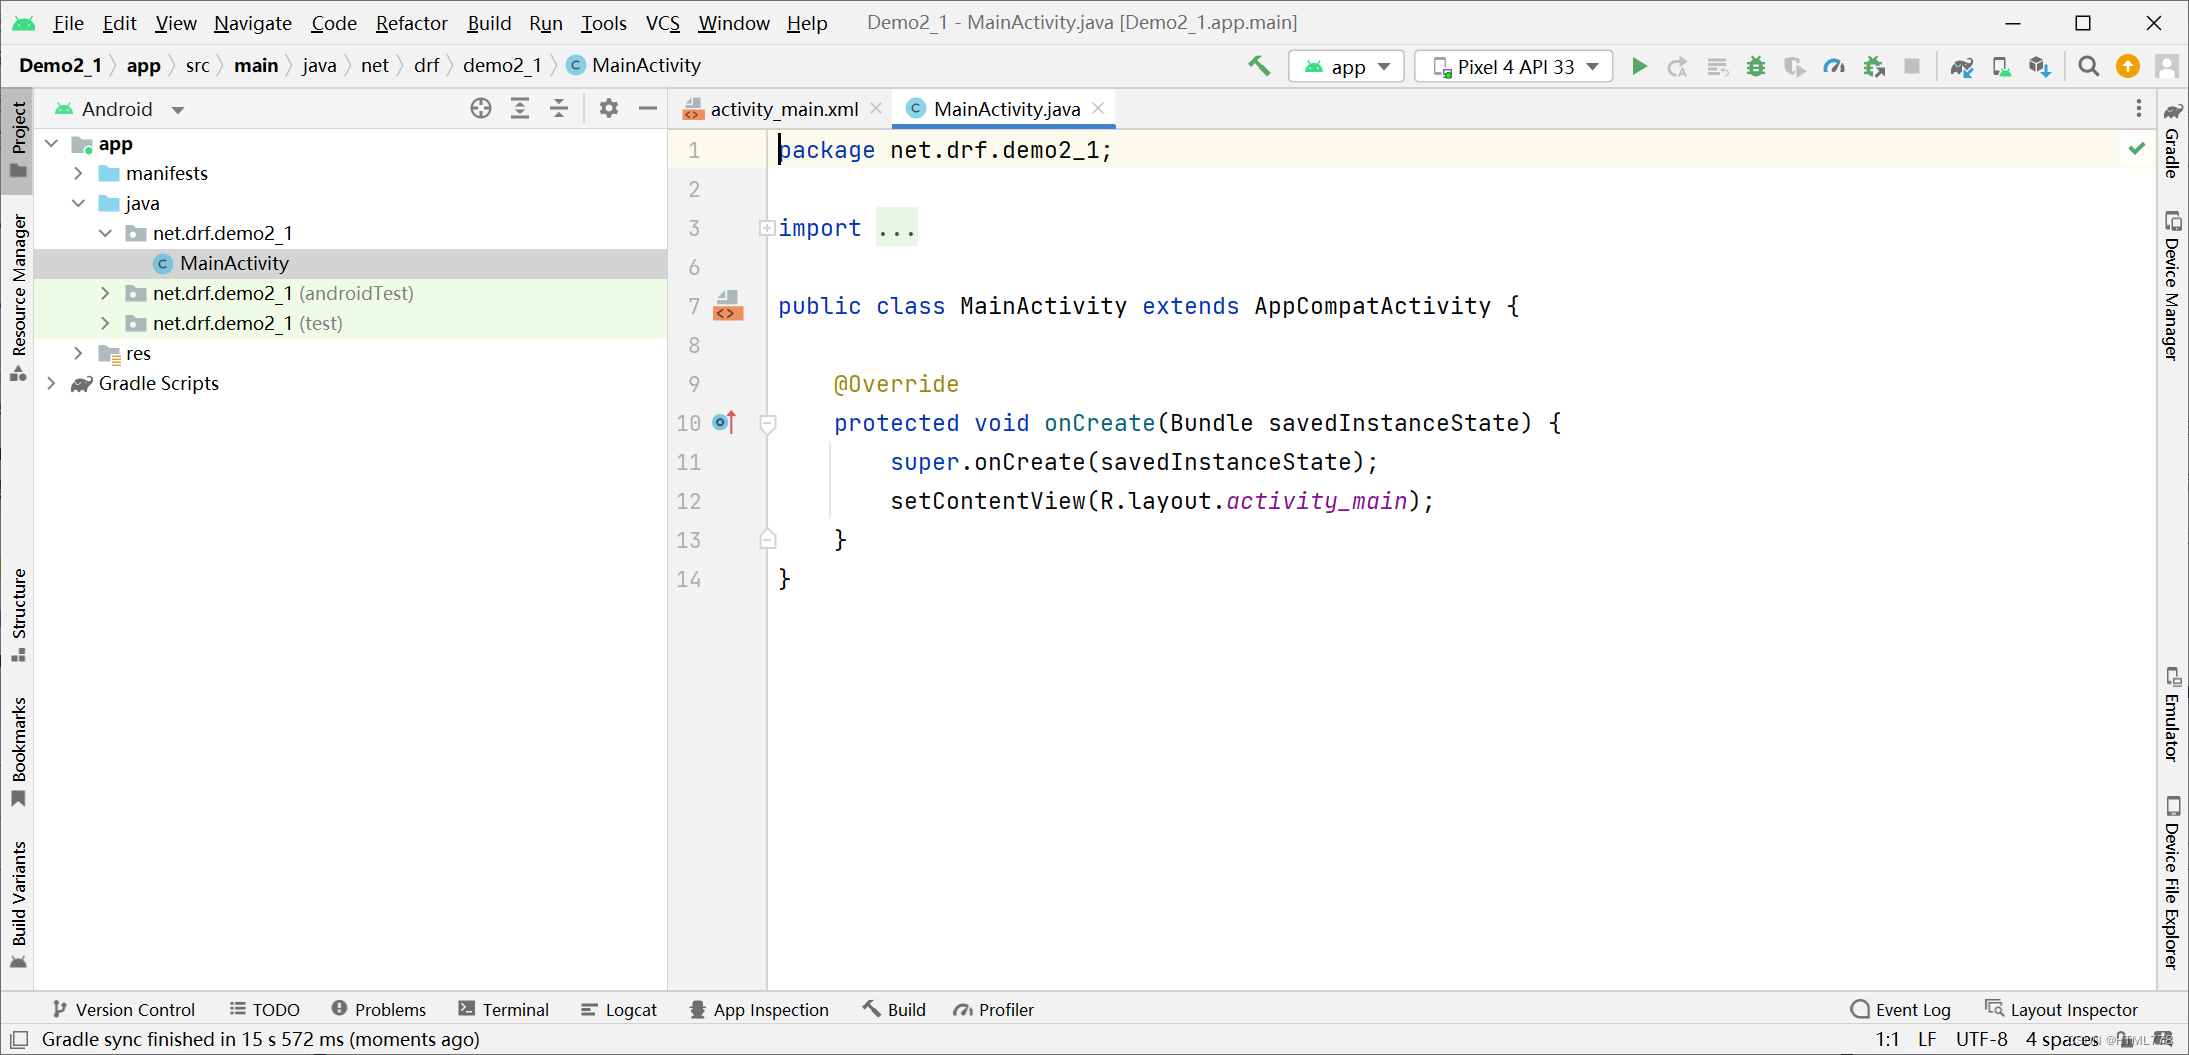
Task: Click Expand All in Project panel
Action: [520, 108]
